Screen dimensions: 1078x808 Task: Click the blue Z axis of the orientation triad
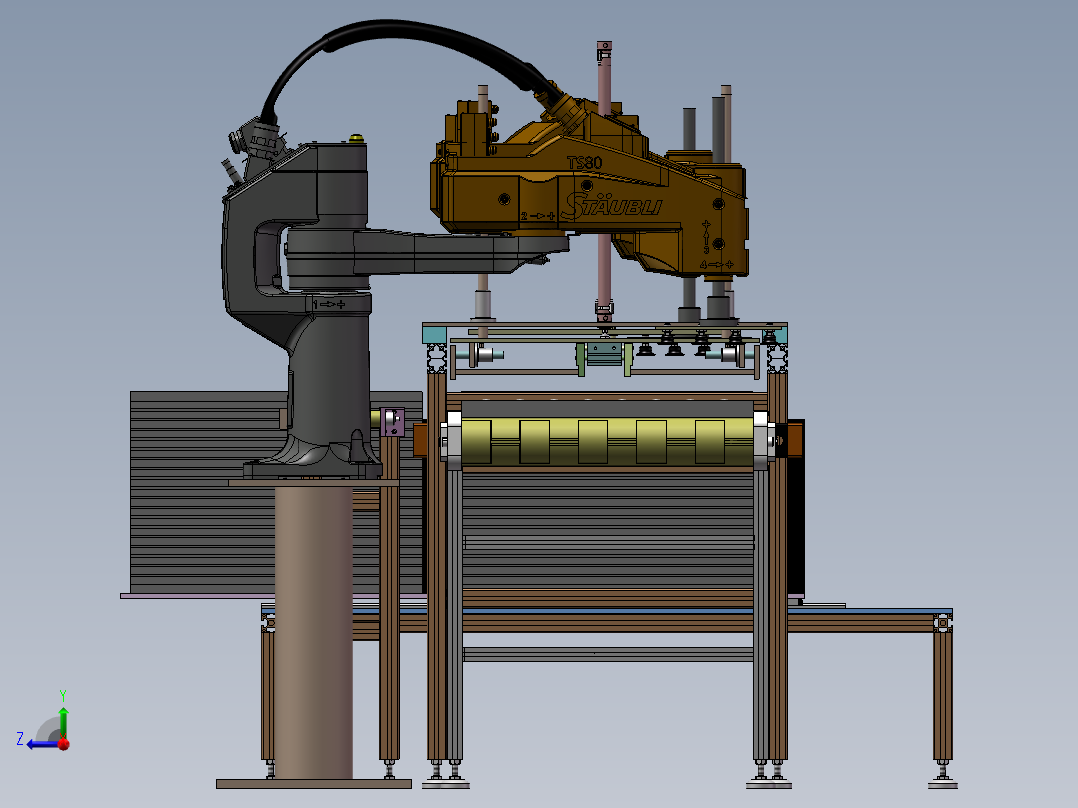click(x=43, y=744)
